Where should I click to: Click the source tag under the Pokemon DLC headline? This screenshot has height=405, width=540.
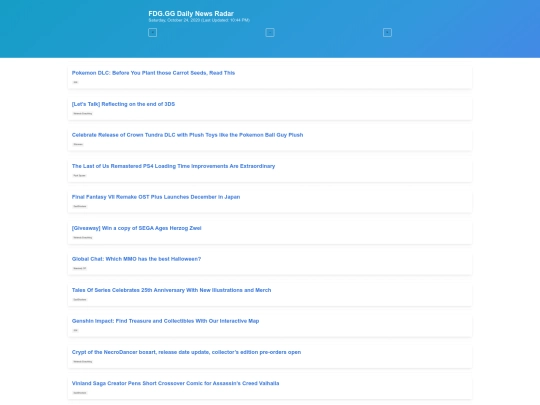tap(75, 82)
